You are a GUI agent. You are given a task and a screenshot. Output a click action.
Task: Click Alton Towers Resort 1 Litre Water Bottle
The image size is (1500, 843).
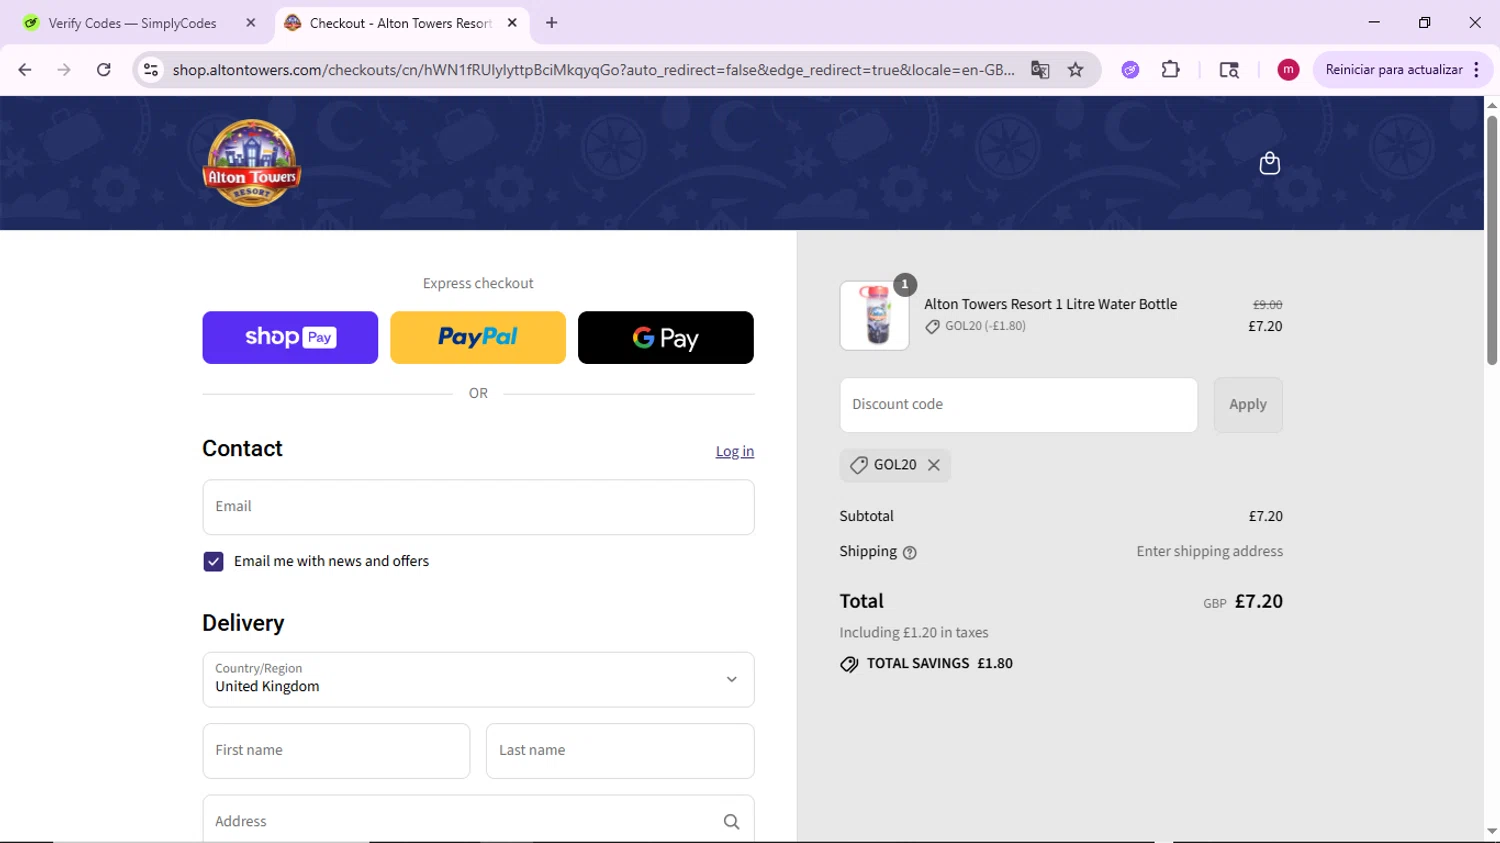(1050, 304)
